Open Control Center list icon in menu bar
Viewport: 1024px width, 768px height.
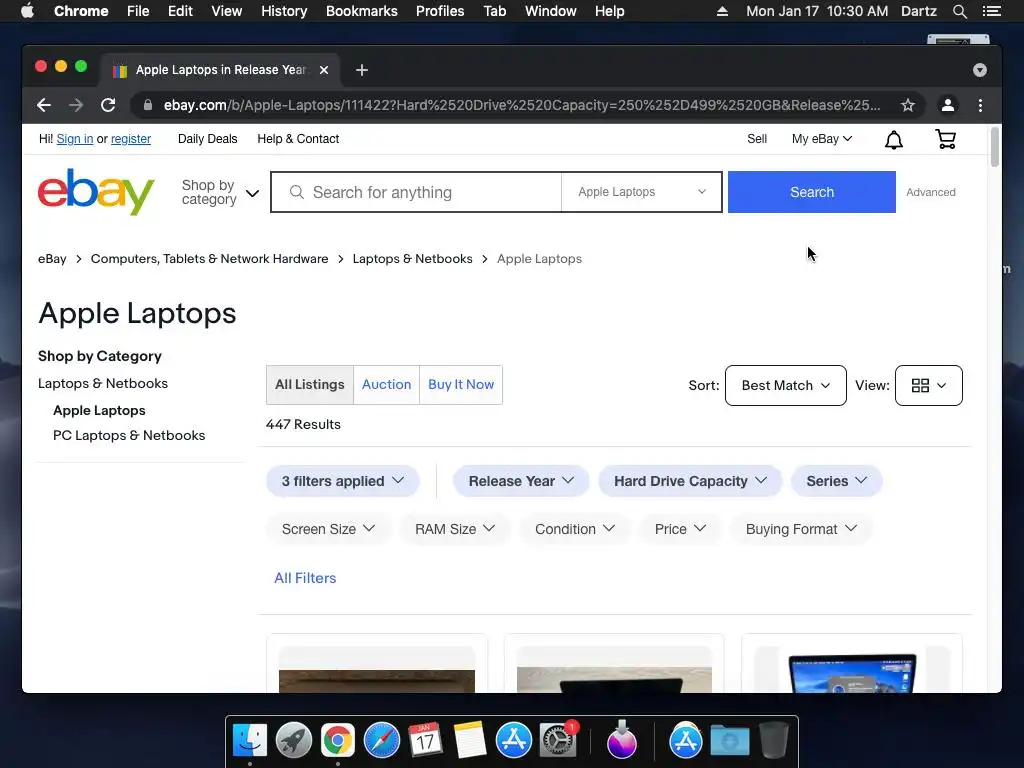pyautogui.click(x=991, y=11)
